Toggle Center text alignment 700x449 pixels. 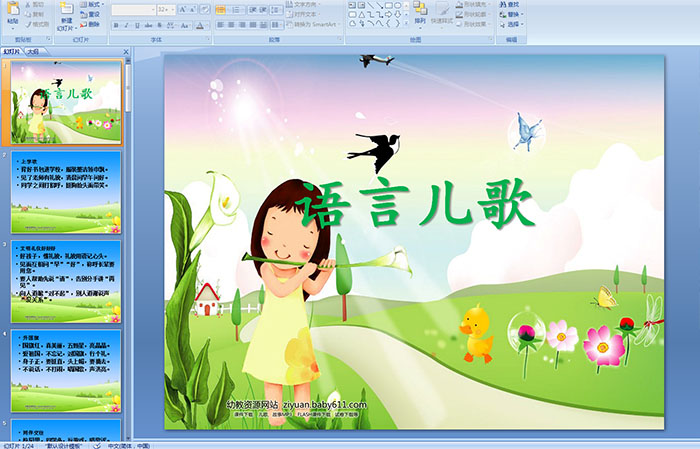[x=231, y=25]
